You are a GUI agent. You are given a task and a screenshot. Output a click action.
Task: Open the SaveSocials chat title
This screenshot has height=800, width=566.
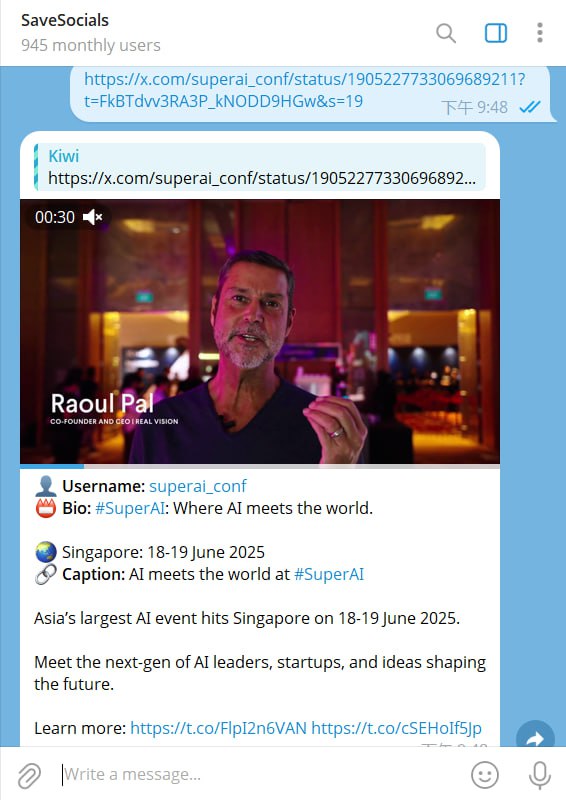click(x=65, y=20)
